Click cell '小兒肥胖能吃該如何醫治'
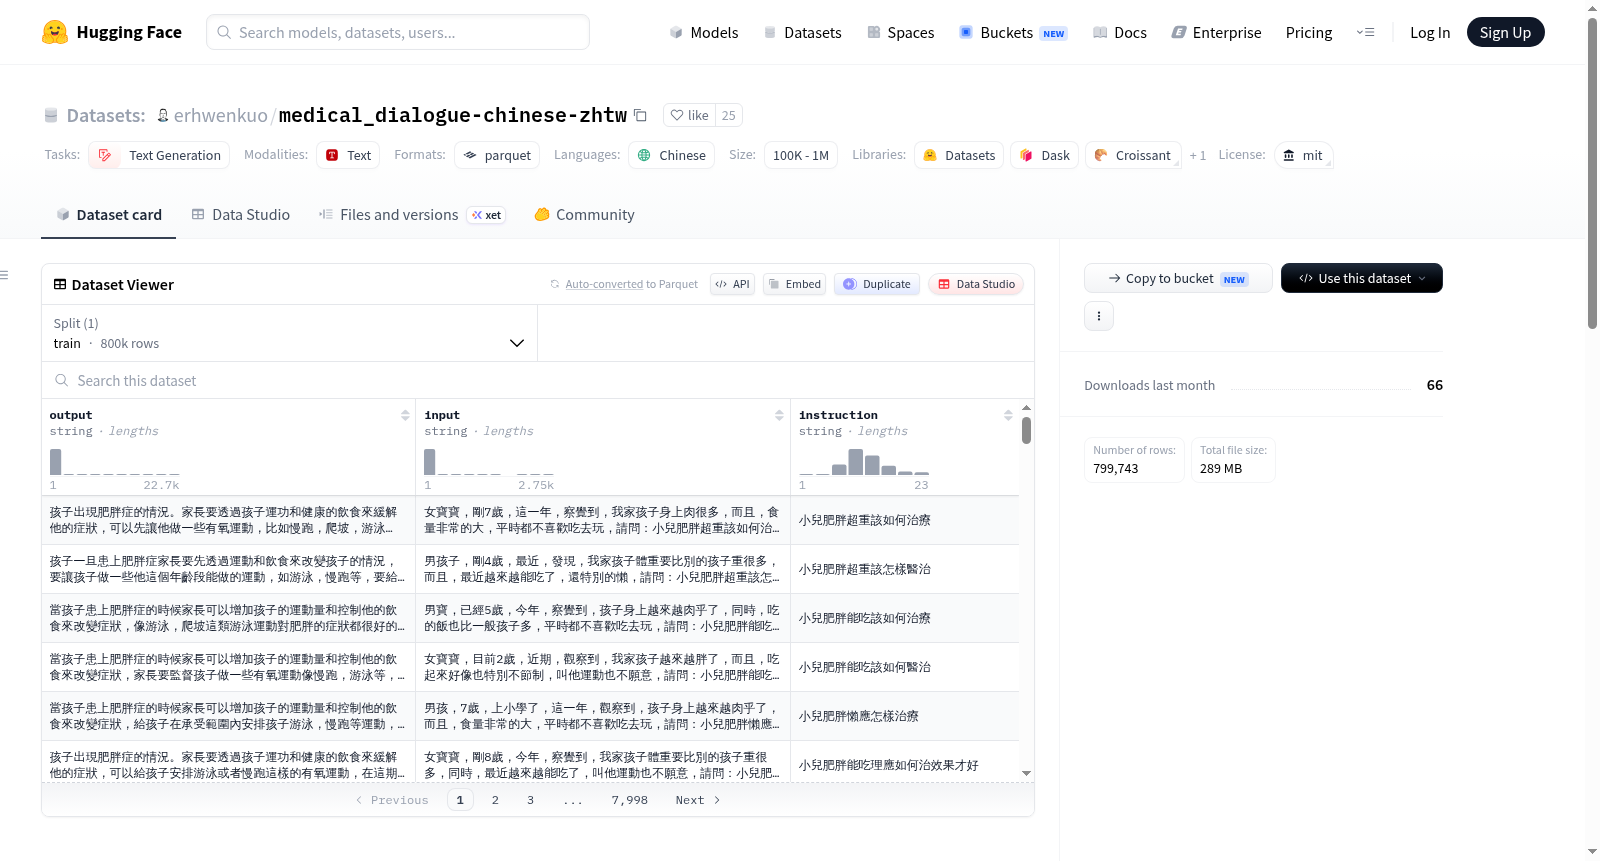Screen dimensions: 1600x861 click(x=905, y=667)
